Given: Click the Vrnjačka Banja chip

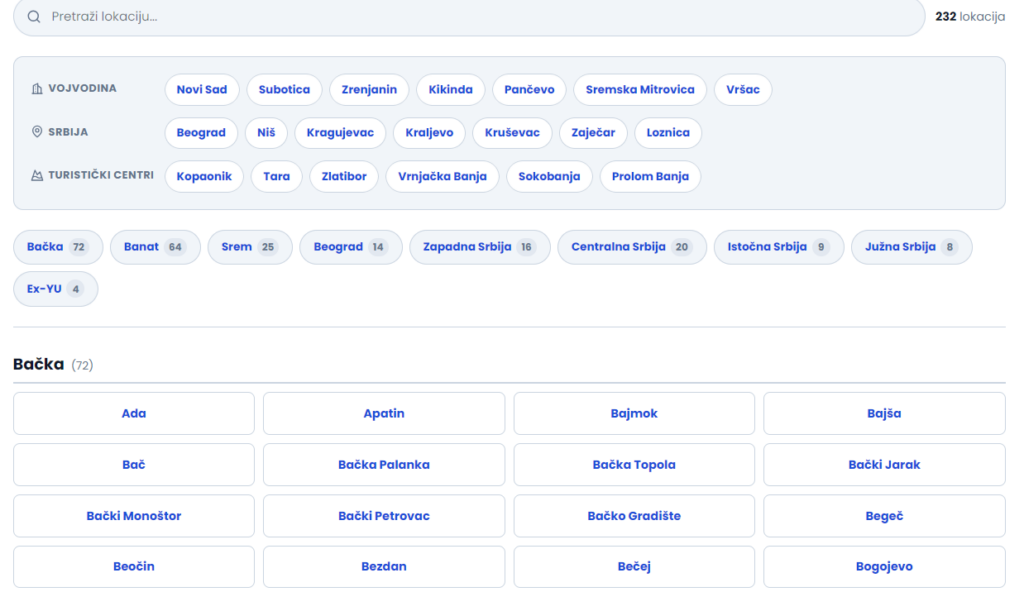Looking at the screenshot, I should 442,177.
